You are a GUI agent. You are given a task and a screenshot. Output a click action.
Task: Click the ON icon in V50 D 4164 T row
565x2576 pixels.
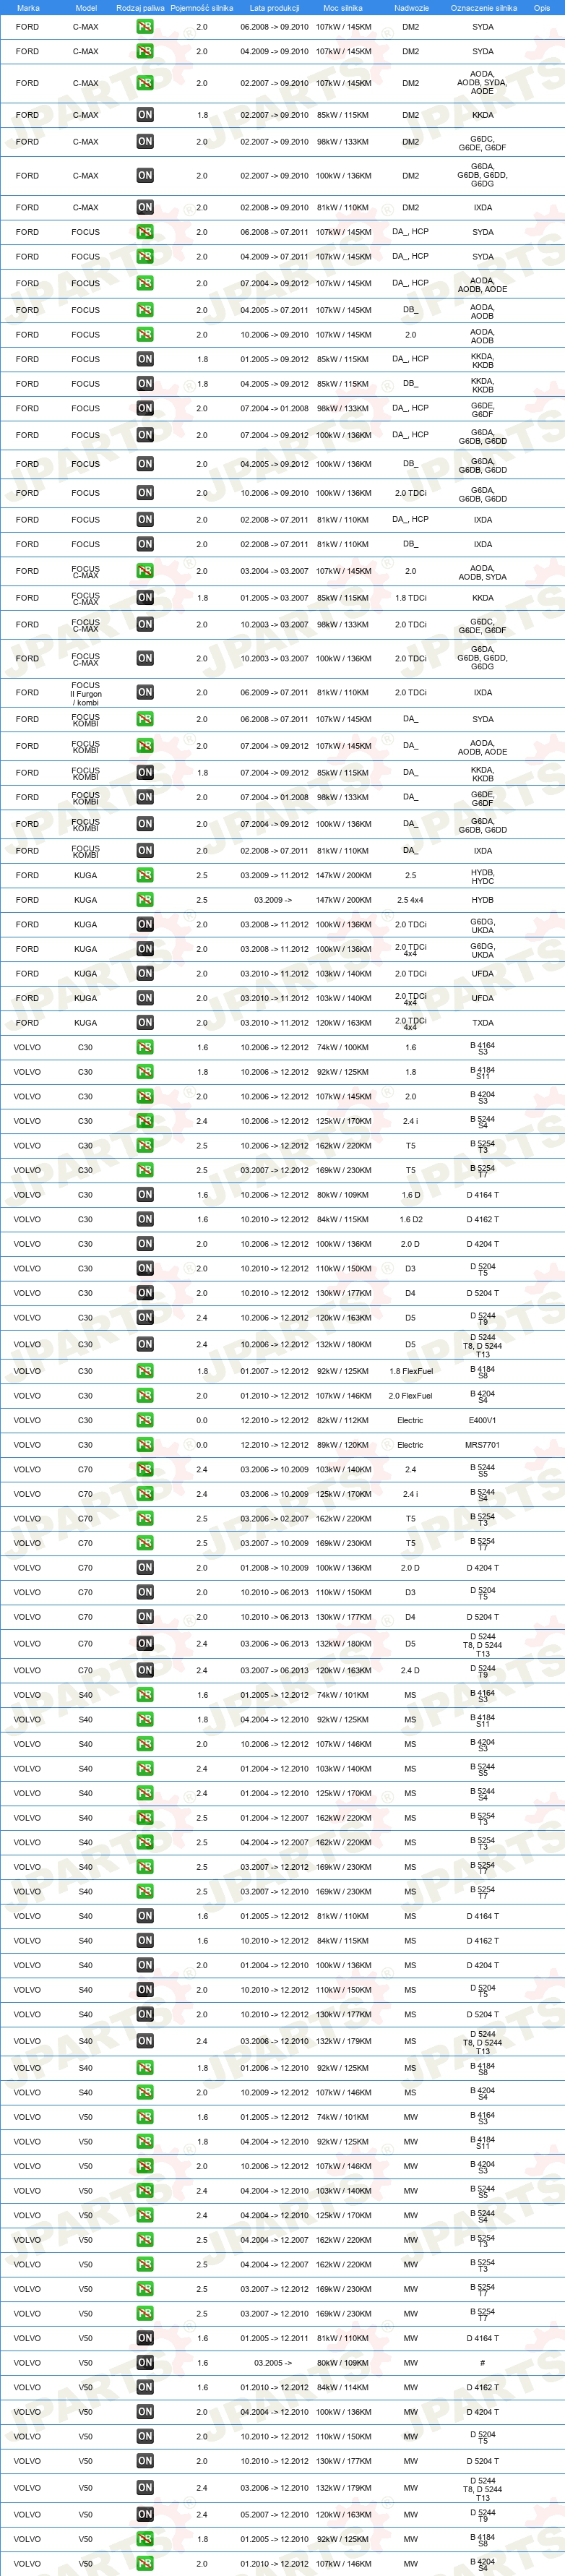coord(145,2338)
